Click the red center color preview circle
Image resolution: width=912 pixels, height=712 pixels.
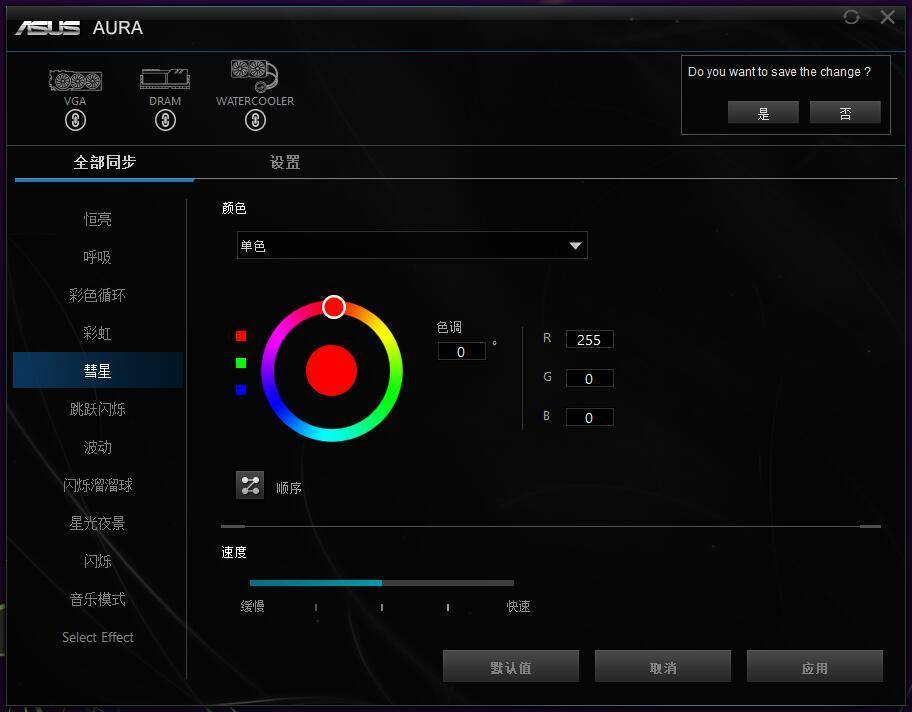(x=332, y=371)
